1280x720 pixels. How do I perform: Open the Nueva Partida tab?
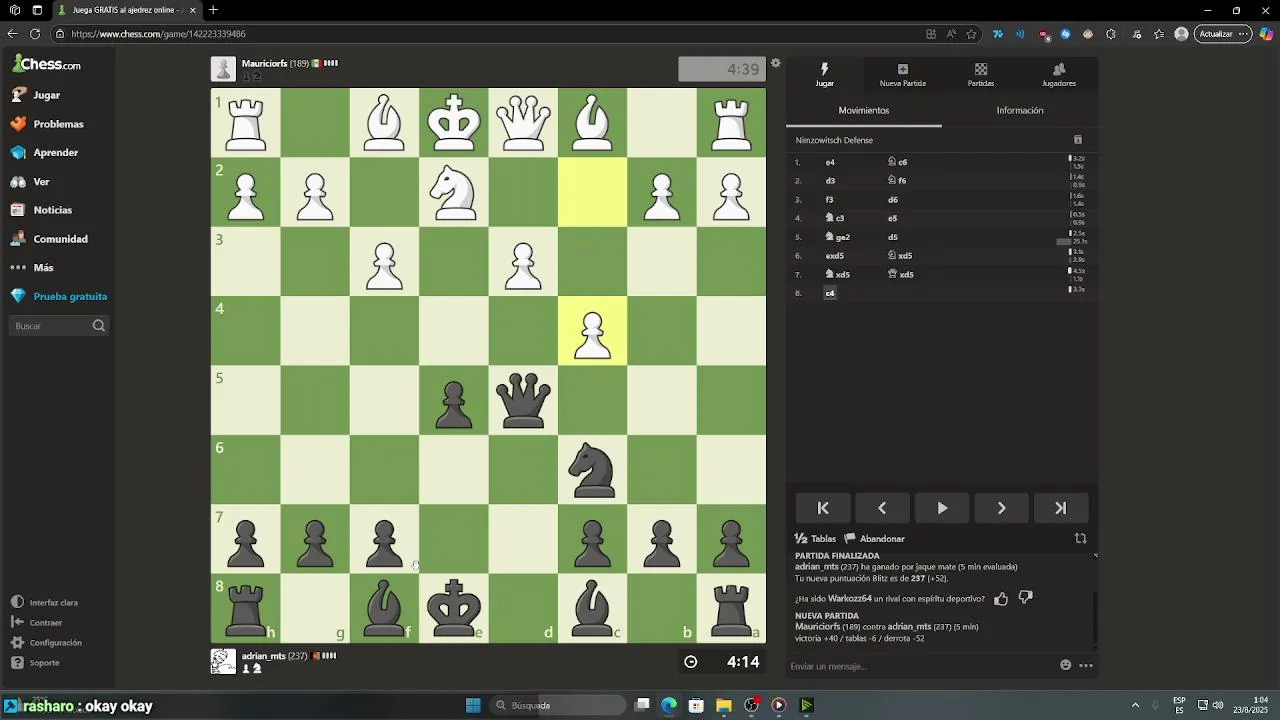coord(902,75)
